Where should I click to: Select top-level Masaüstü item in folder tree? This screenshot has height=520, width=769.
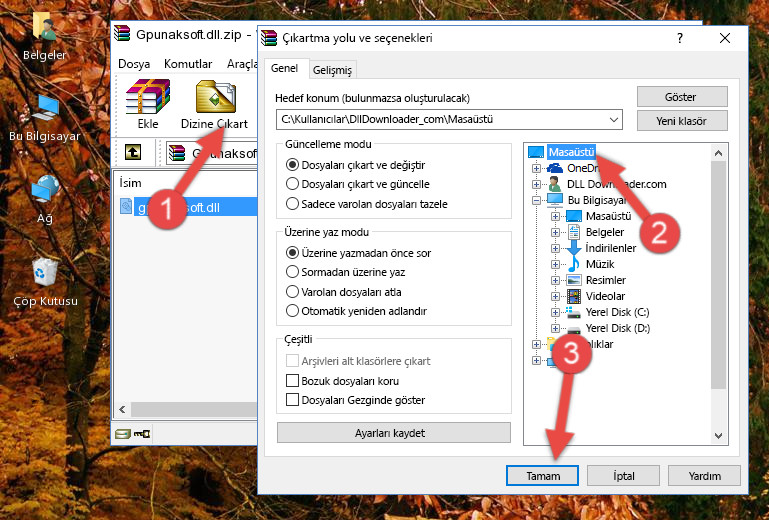571,152
